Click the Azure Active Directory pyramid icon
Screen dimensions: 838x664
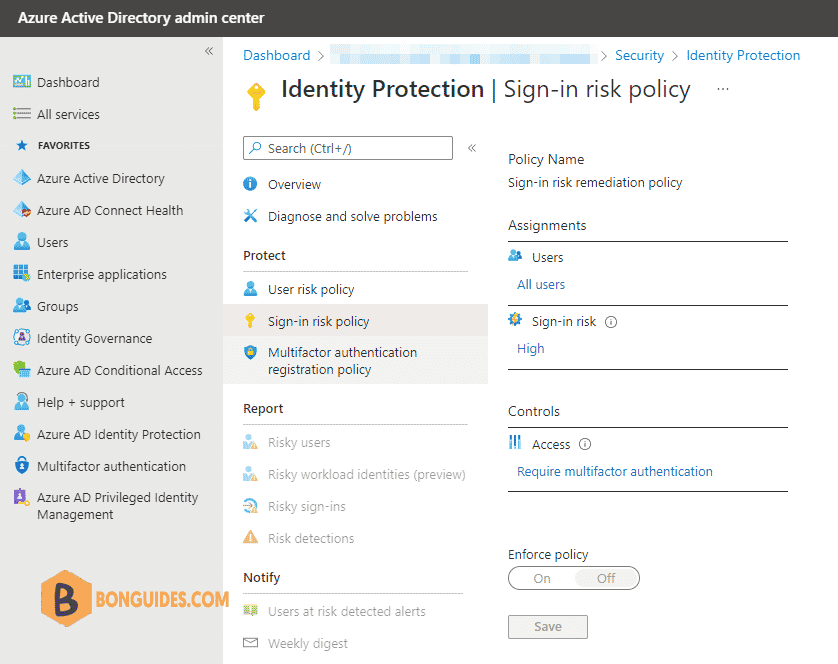pyautogui.click(x=22, y=177)
